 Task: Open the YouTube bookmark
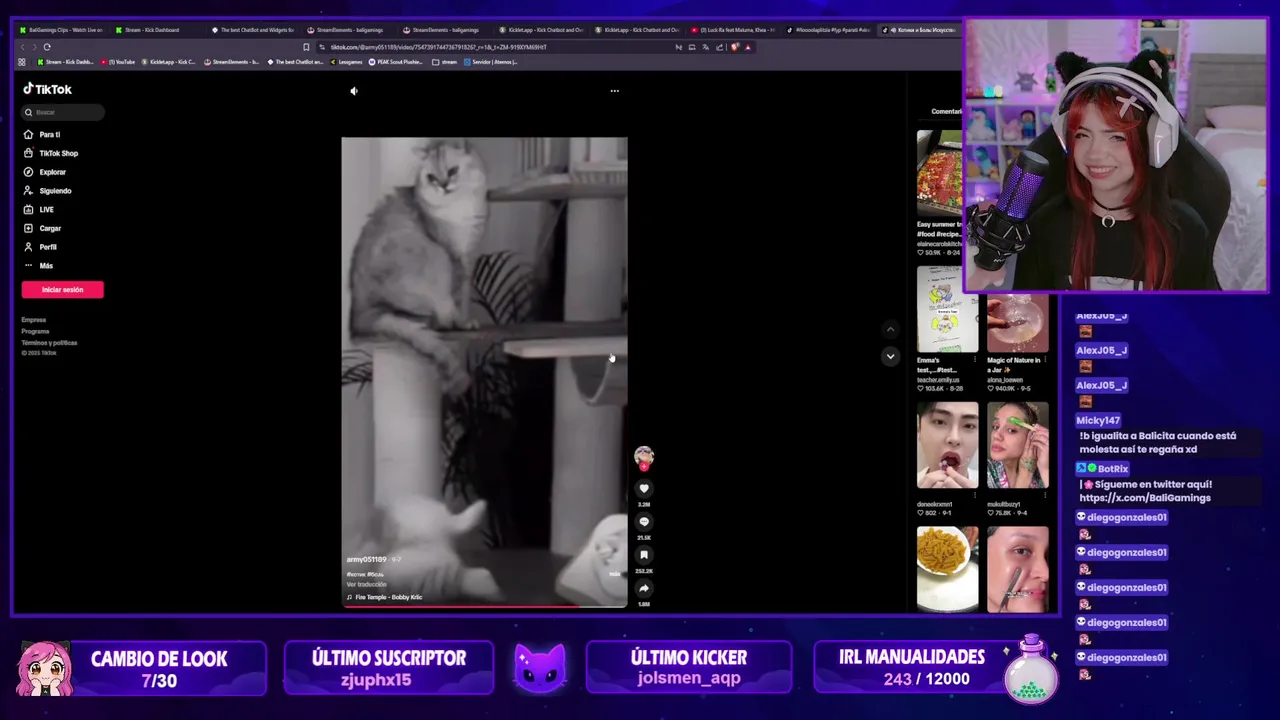pyautogui.click(x=118, y=62)
